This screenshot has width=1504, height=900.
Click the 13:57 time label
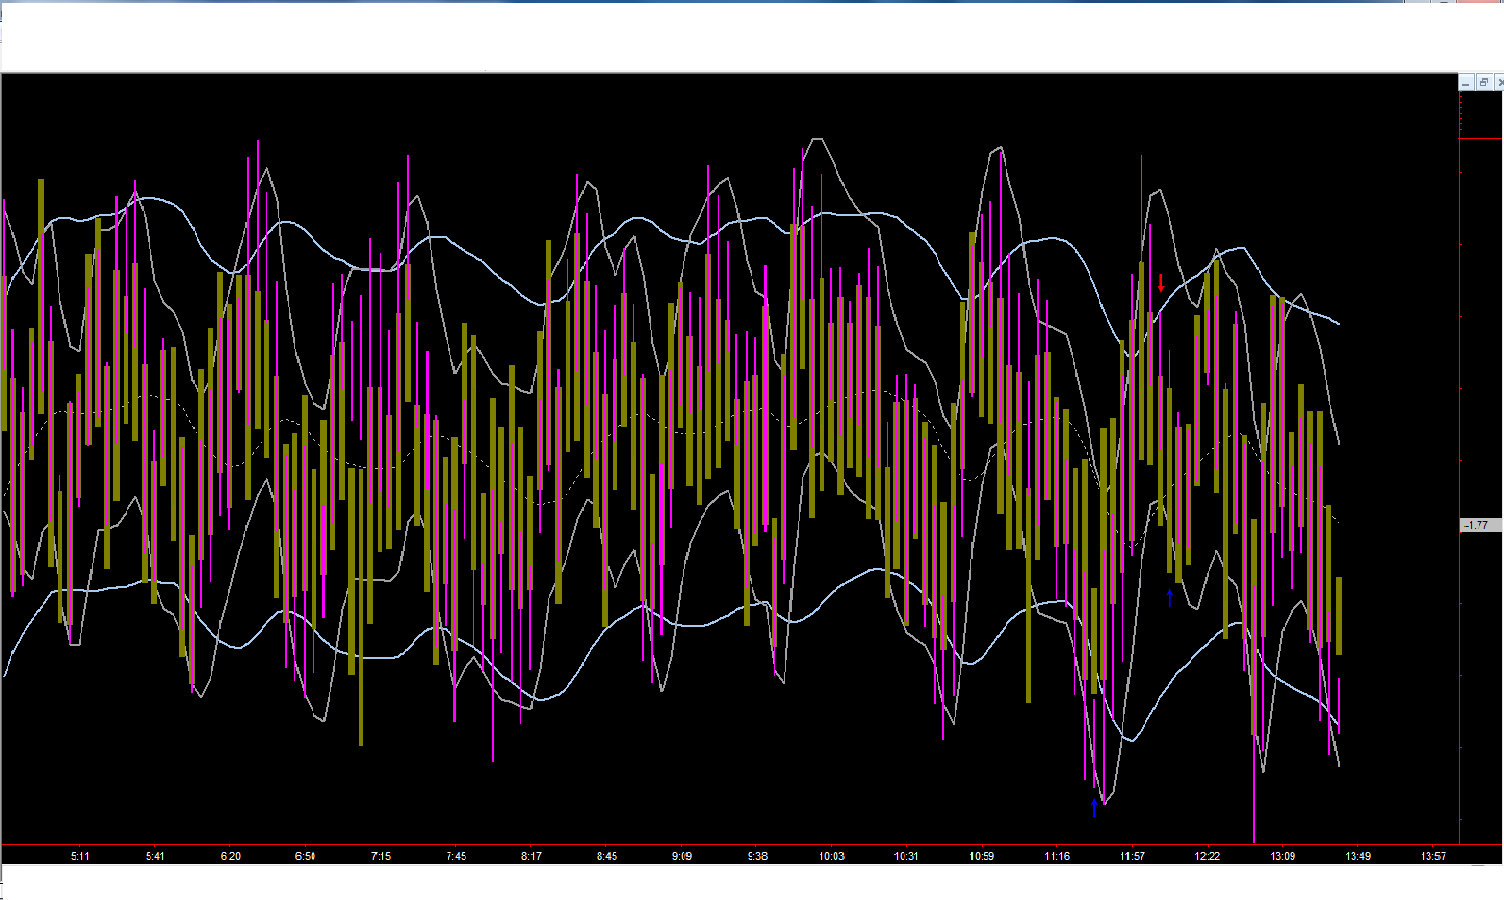pos(1433,856)
